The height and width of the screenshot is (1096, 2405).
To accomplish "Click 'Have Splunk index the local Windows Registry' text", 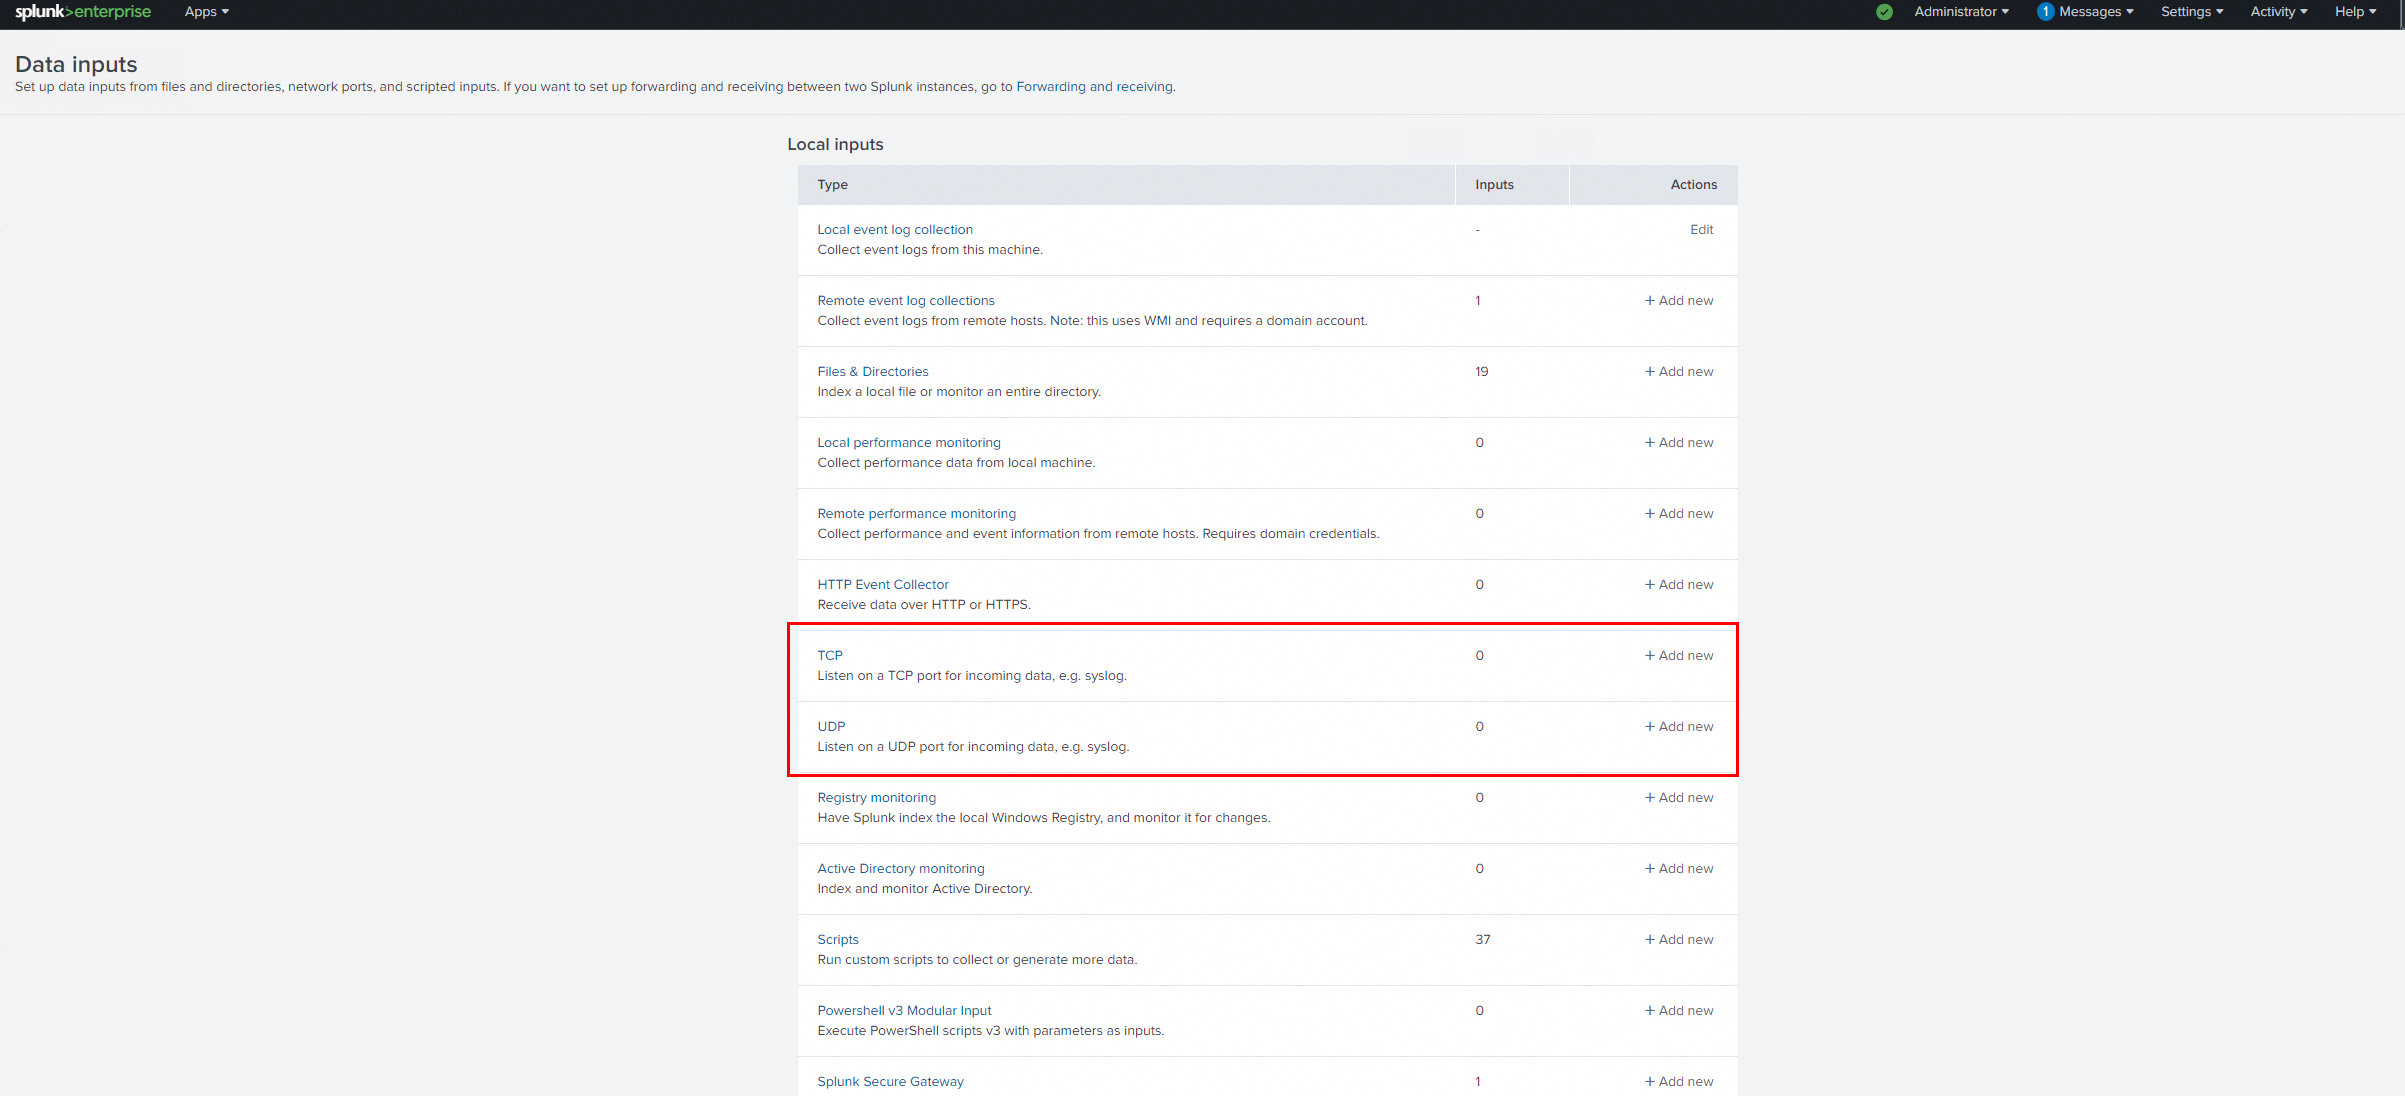I will [x=1044, y=818].
